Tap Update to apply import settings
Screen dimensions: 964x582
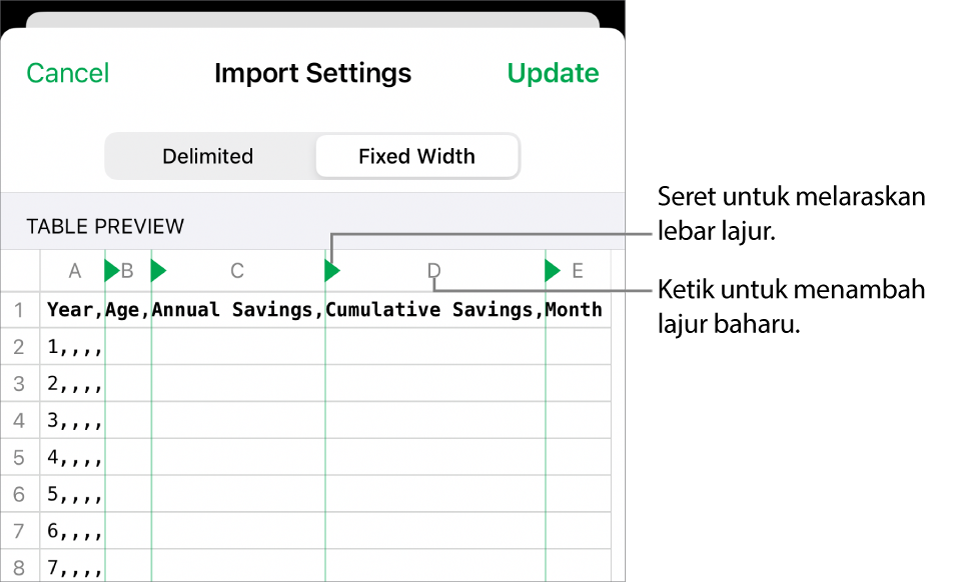(x=552, y=72)
